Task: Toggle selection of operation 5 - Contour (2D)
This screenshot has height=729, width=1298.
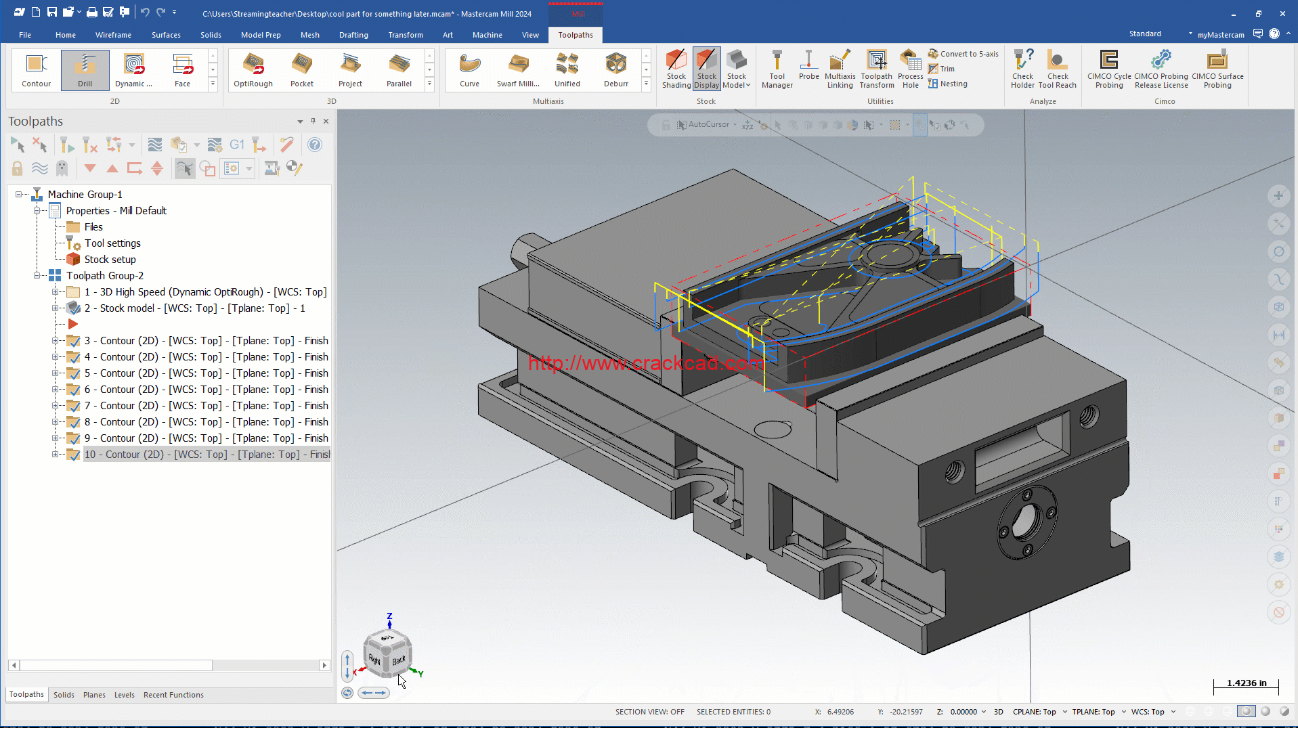Action: click(x=73, y=373)
